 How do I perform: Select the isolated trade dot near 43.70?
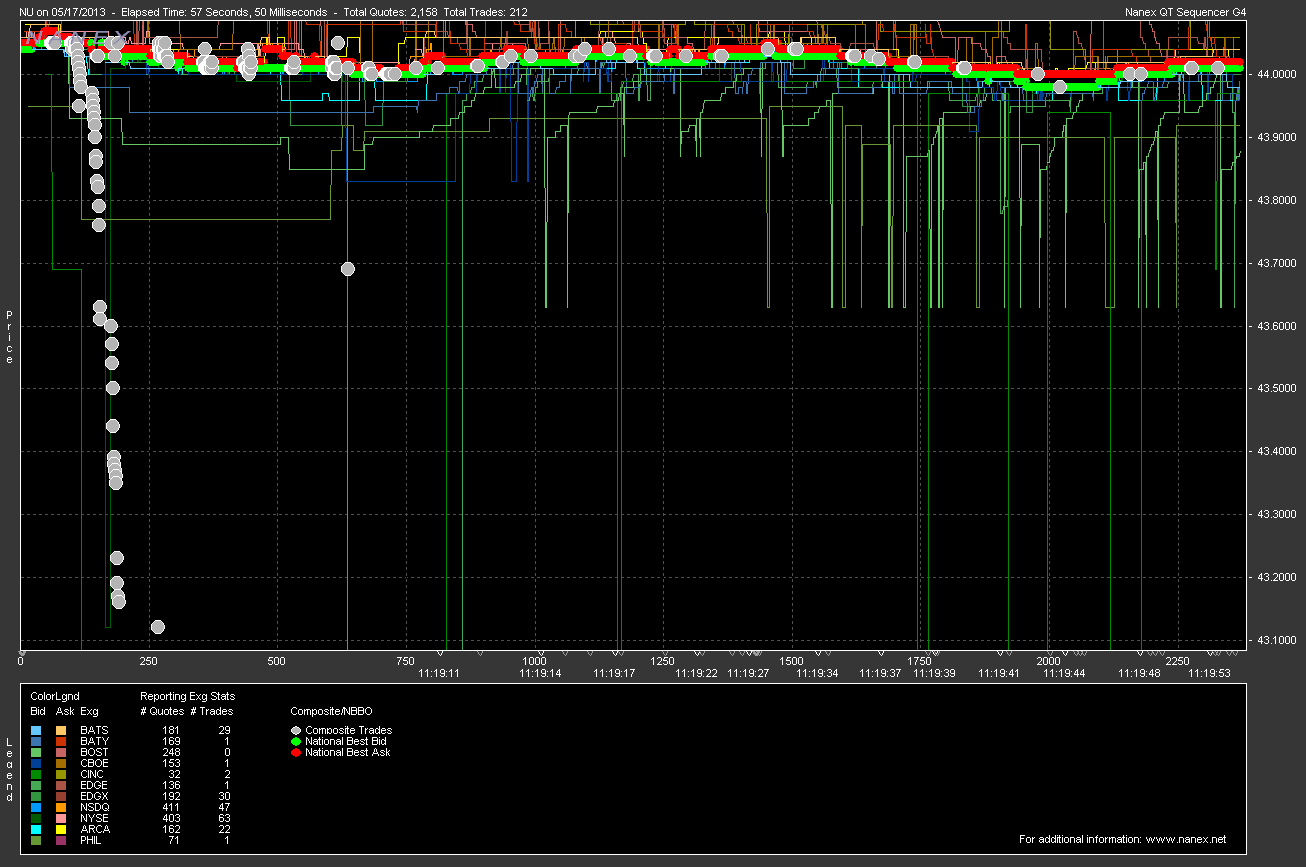pos(348,268)
